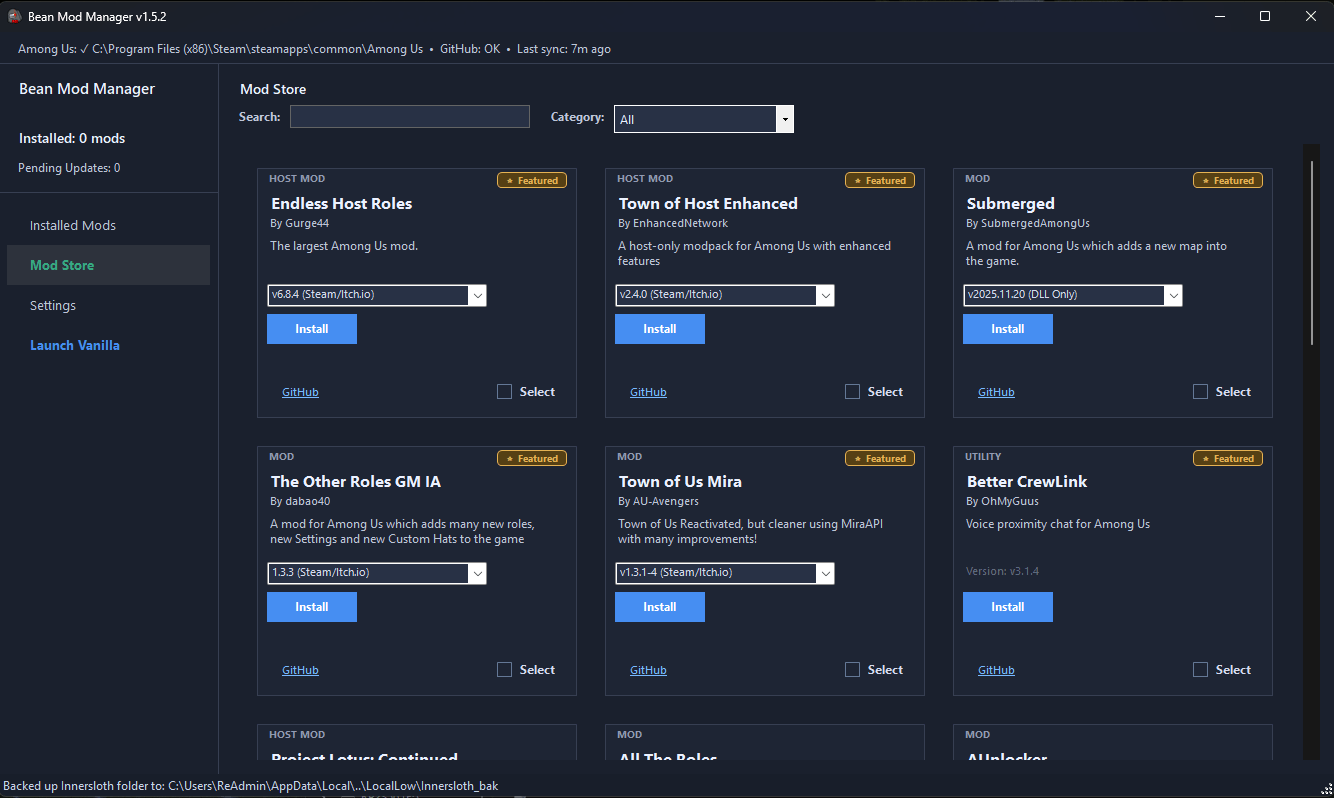Image resolution: width=1334 pixels, height=798 pixels.
Task: Minimize the Bean Mod Manager window
Action: [x=1220, y=16]
